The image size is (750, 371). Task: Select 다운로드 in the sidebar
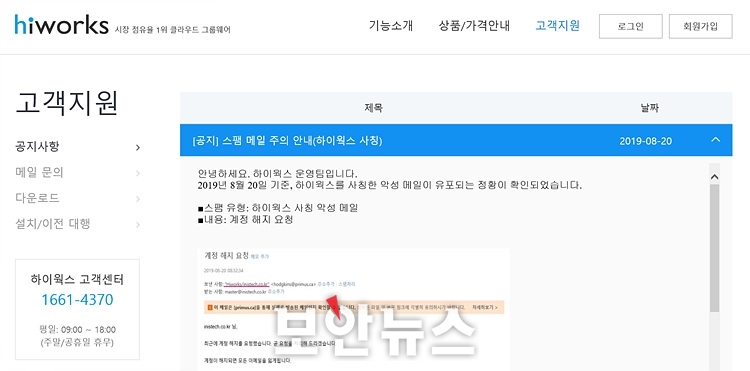(37, 198)
